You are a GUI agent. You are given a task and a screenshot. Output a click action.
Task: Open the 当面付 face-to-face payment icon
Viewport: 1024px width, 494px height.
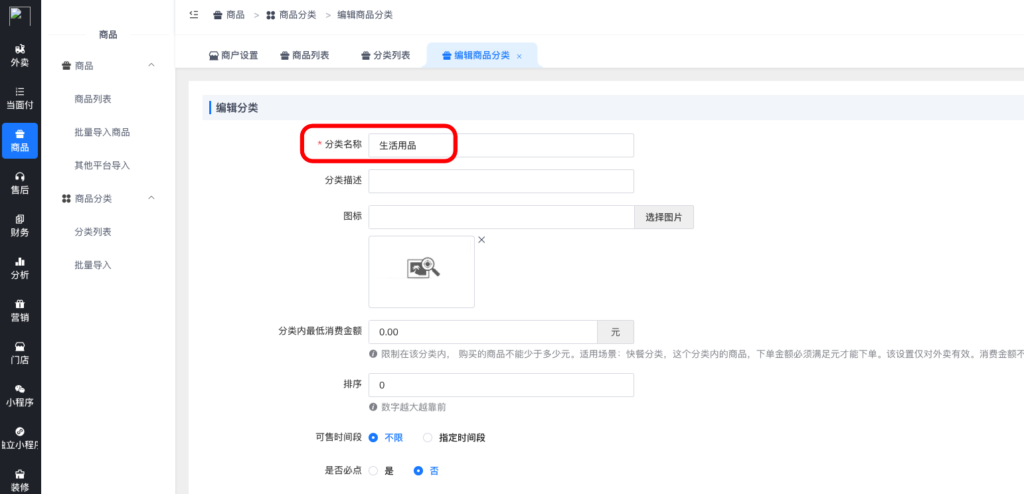pyautogui.click(x=20, y=97)
